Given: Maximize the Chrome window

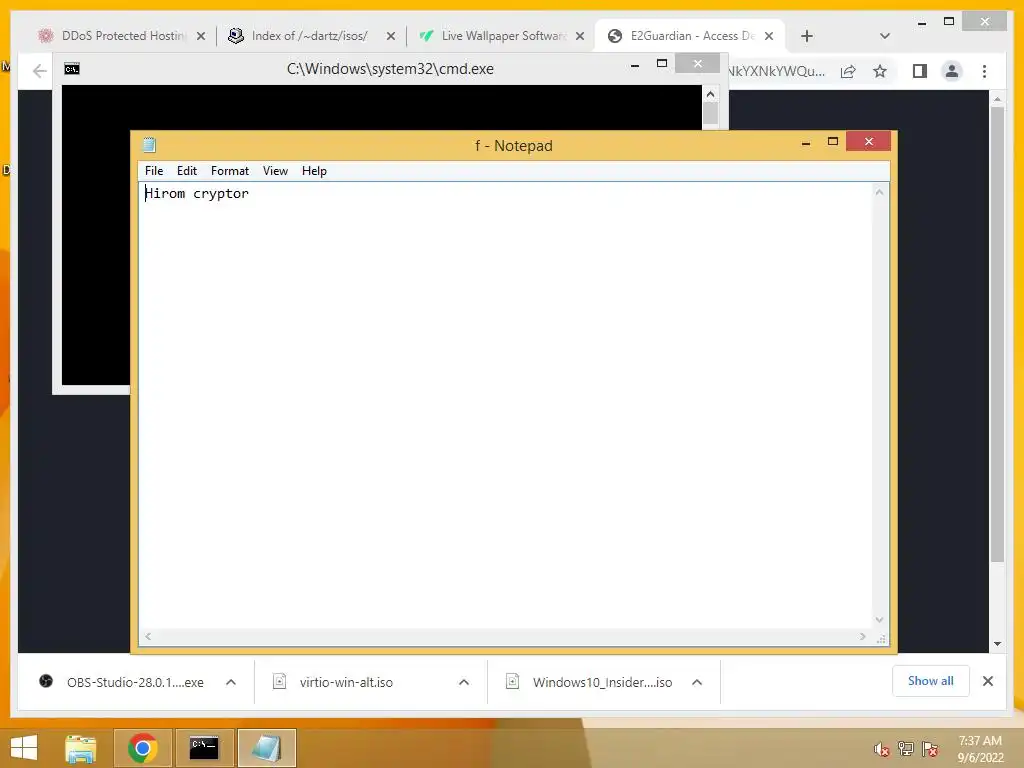Looking at the screenshot, I should click(949, 22).
